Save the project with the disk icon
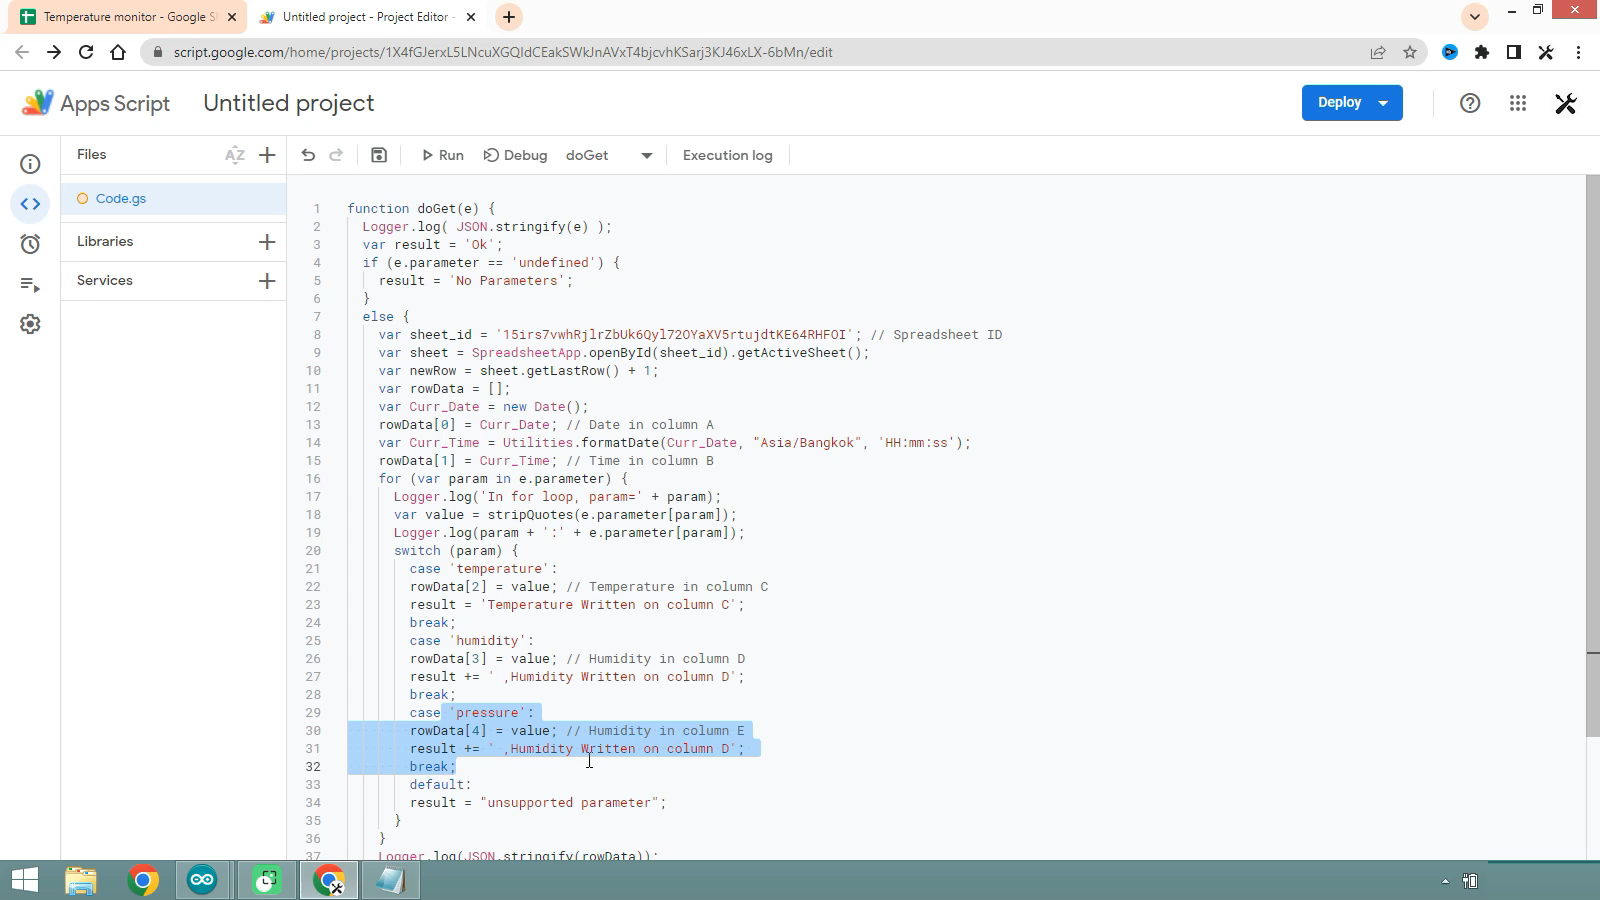 point(379,155)
